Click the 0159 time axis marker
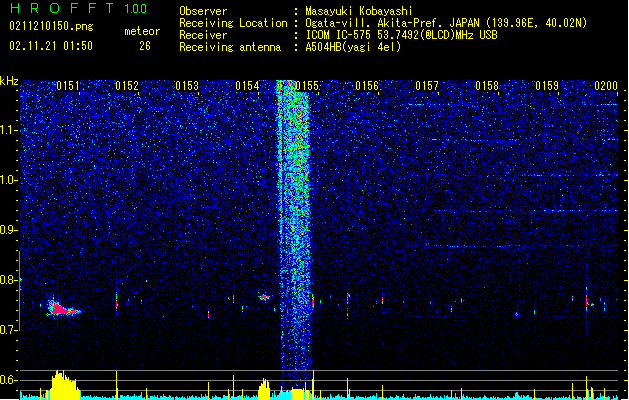The height and width of the screenshot is (400, 629). (547, 86)
